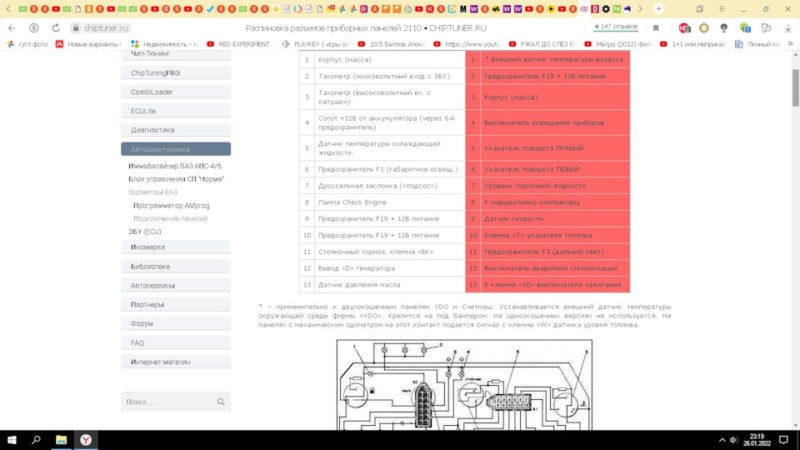The height and width of the screenshot is (450, 800).
Task: Open the gold circle extension icon
Action: [704, 28]
